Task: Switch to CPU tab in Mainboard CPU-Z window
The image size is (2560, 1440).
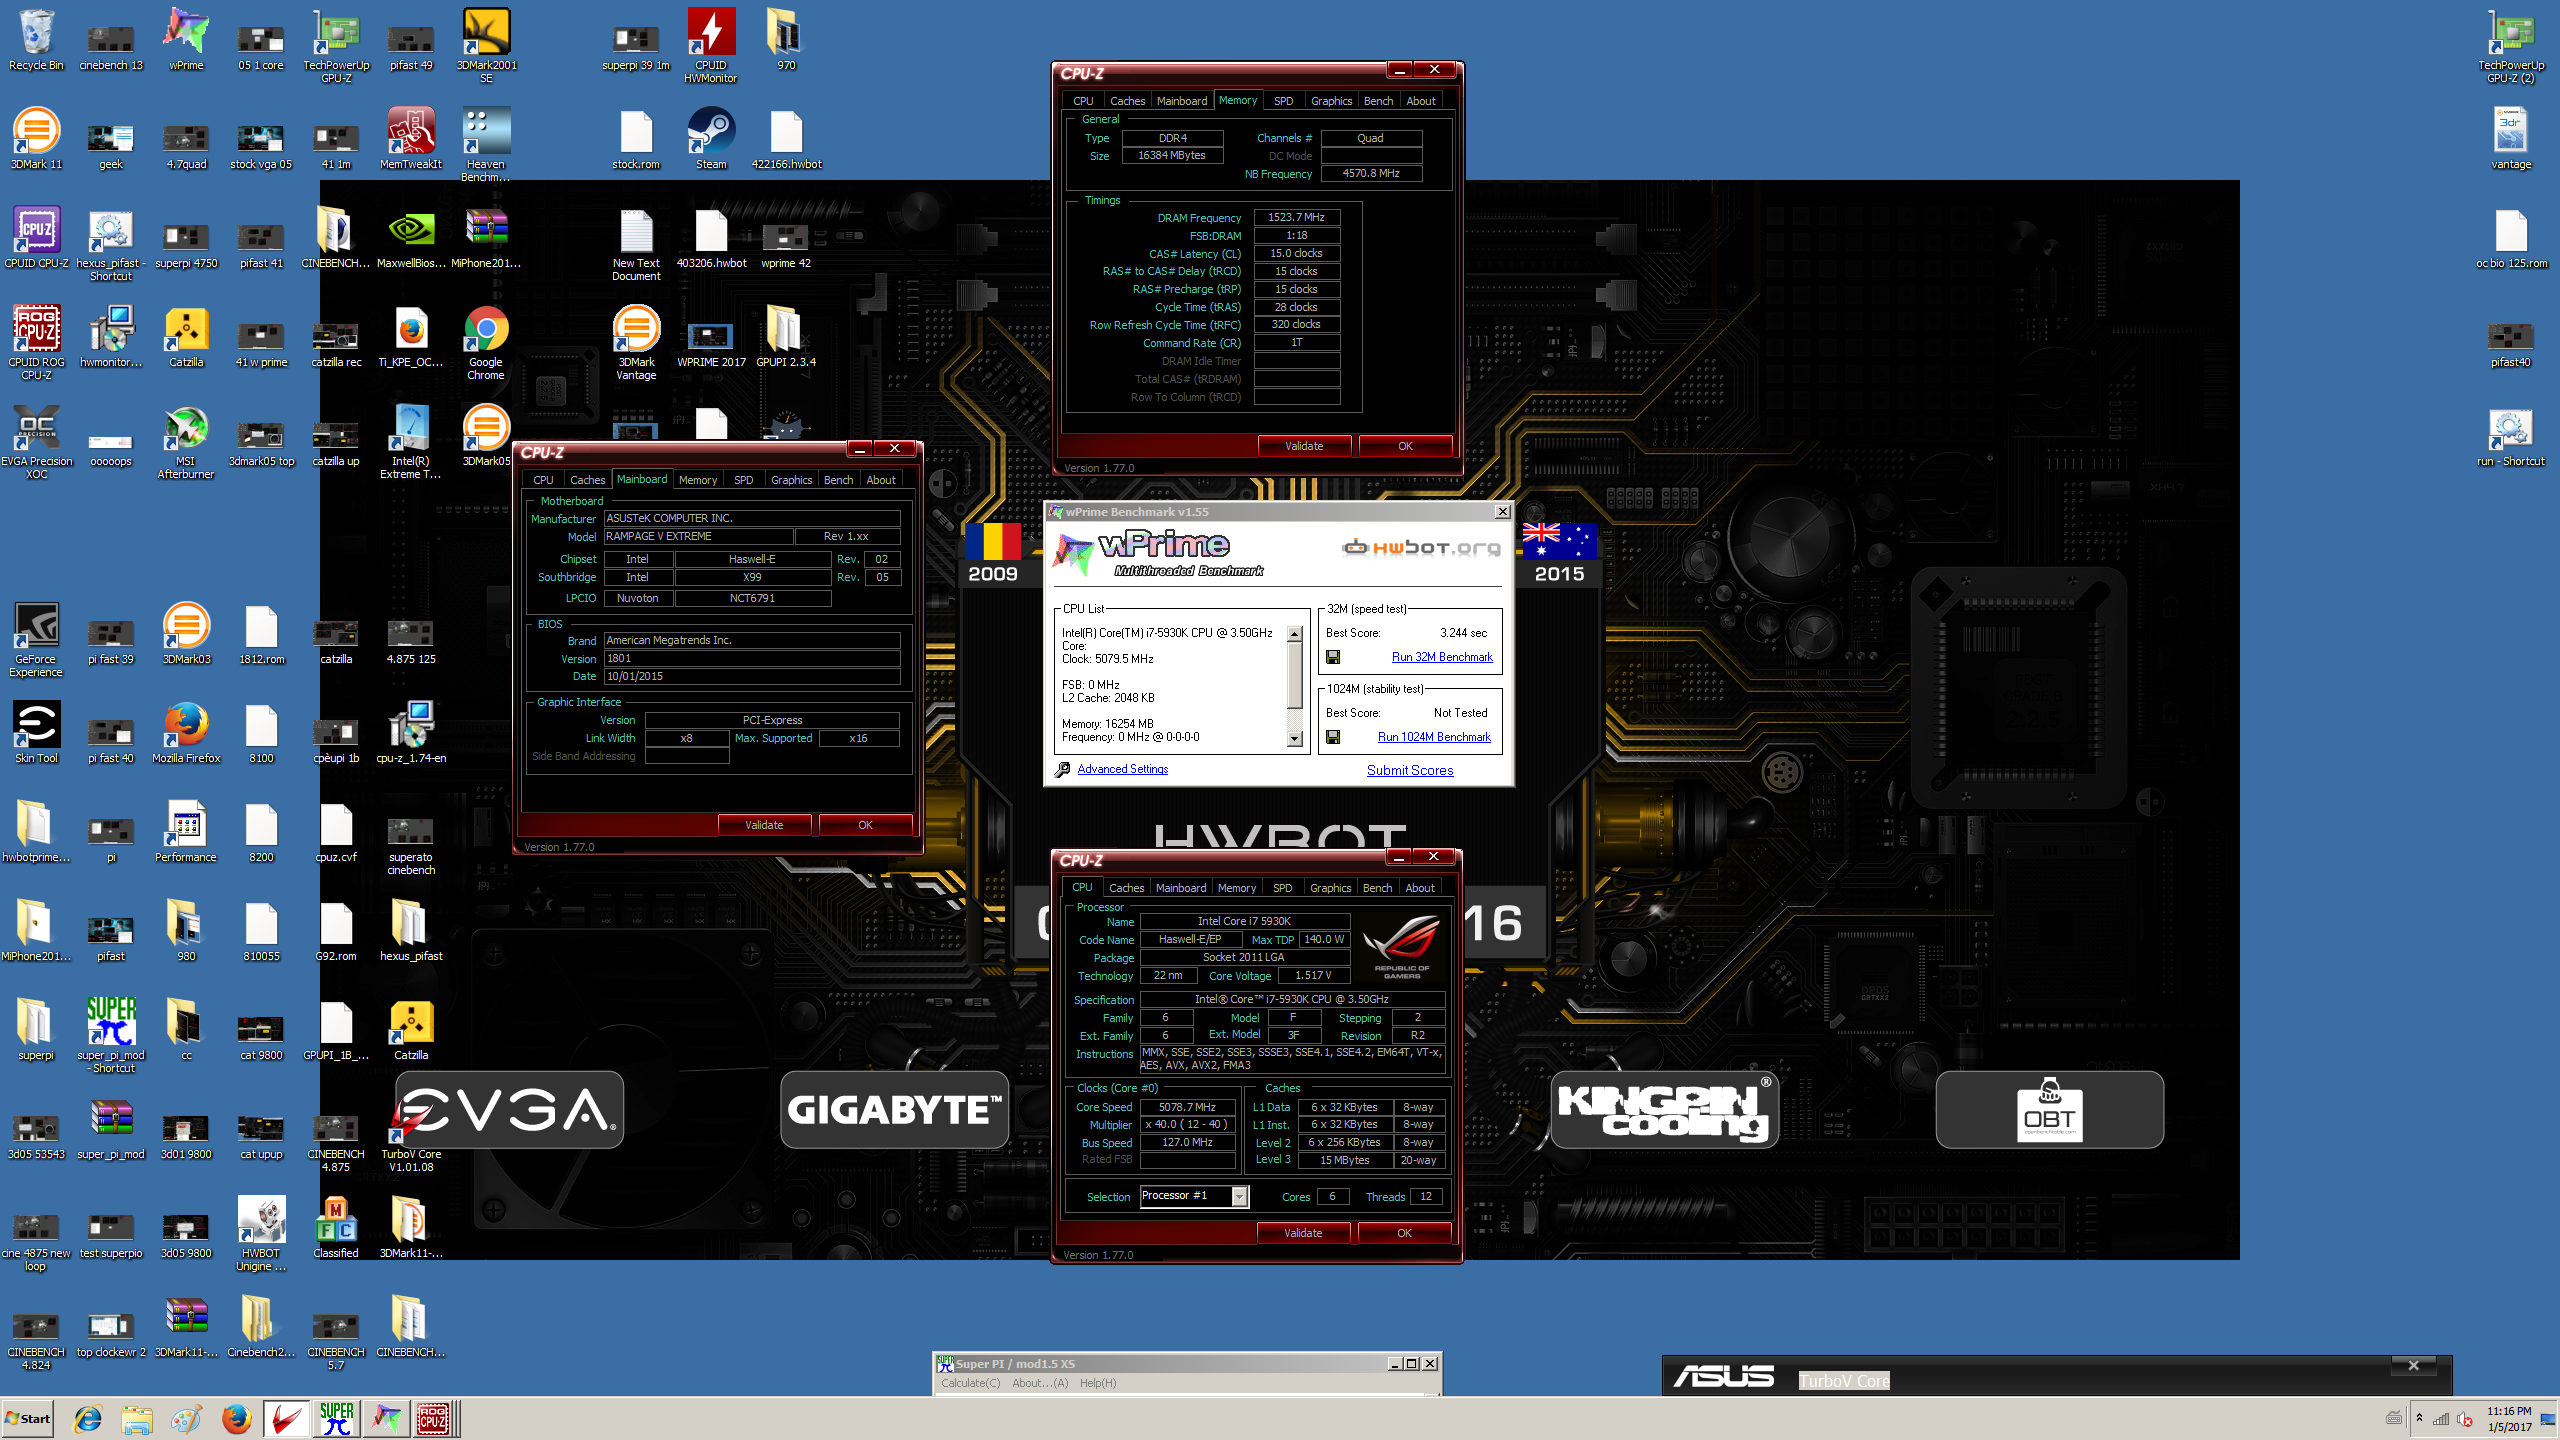Action: [x=543, y=480]
